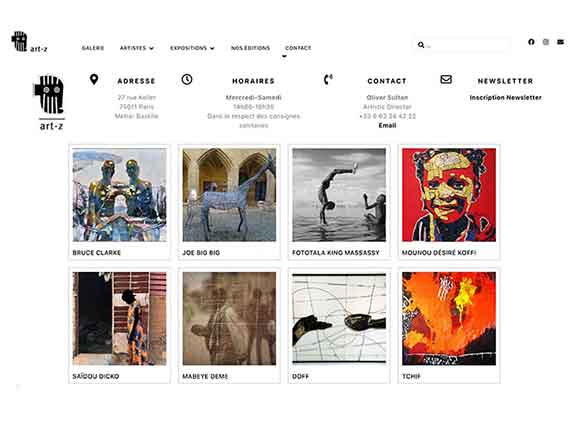Click the search magnifier icon

coord(421,45)
